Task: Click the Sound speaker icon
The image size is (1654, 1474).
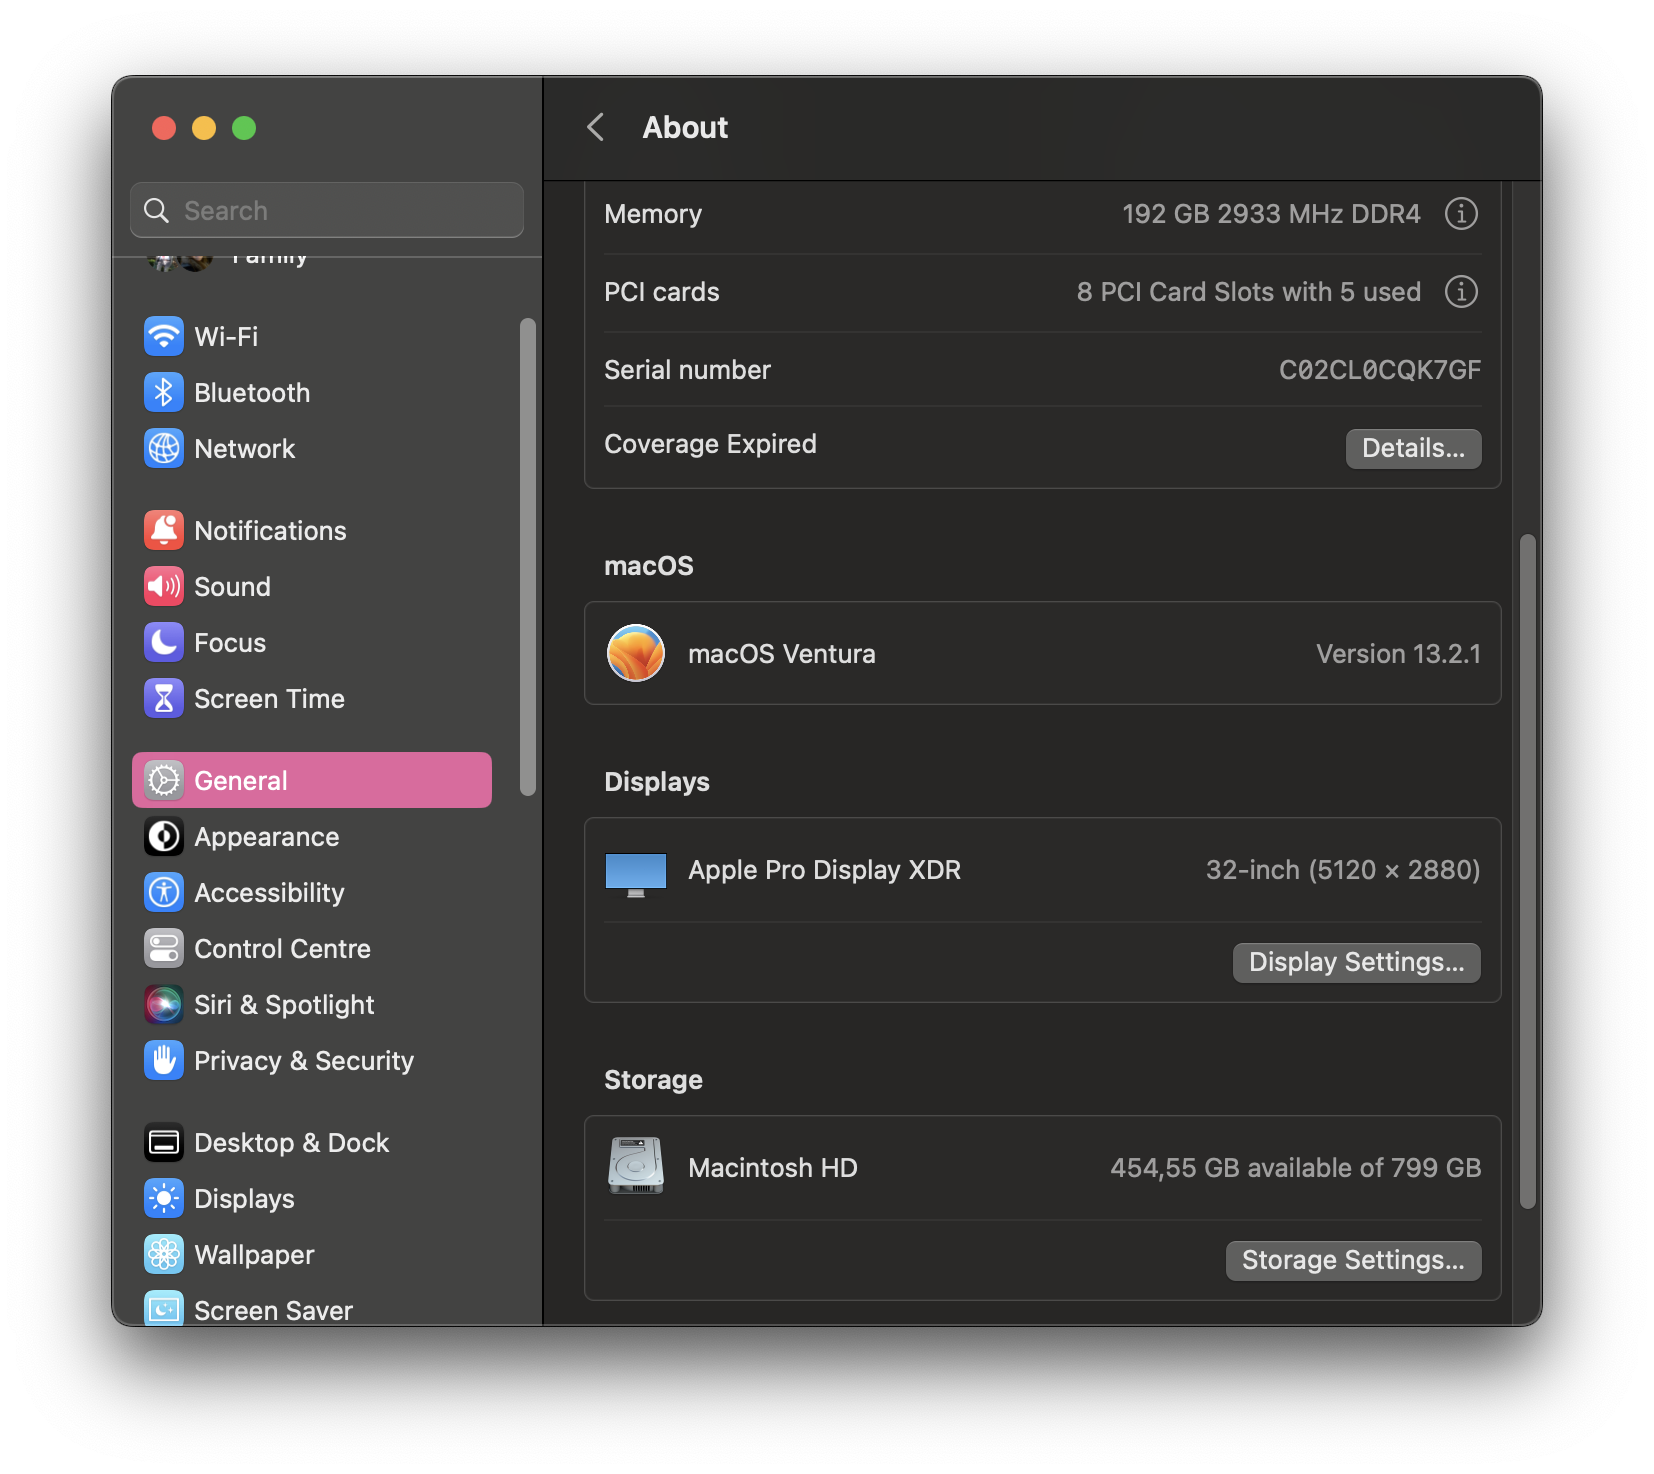Action: pos(164,586)
